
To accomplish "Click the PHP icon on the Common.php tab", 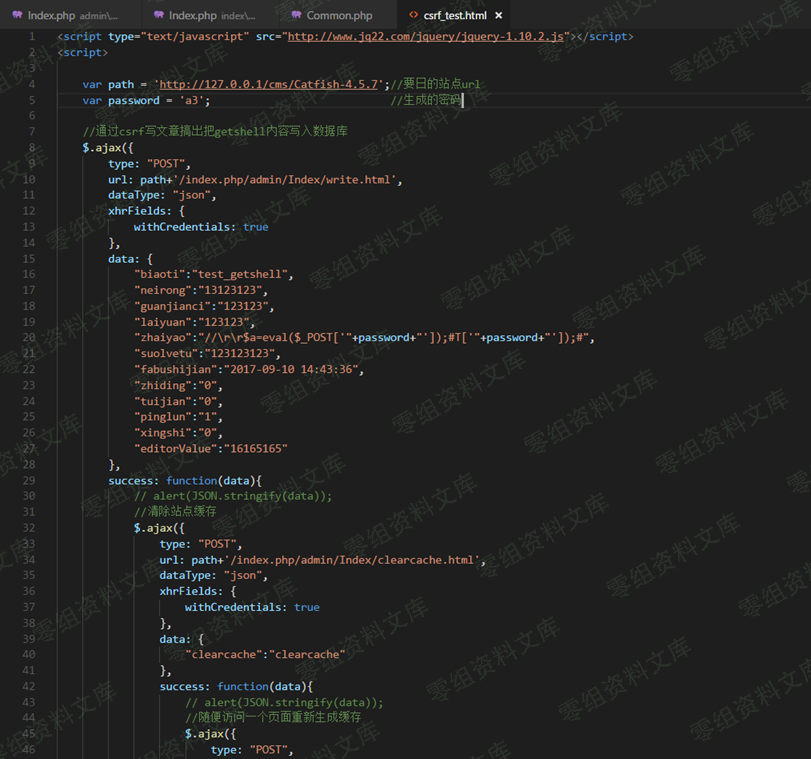I will pyautogui.click(x=296, y=15).
